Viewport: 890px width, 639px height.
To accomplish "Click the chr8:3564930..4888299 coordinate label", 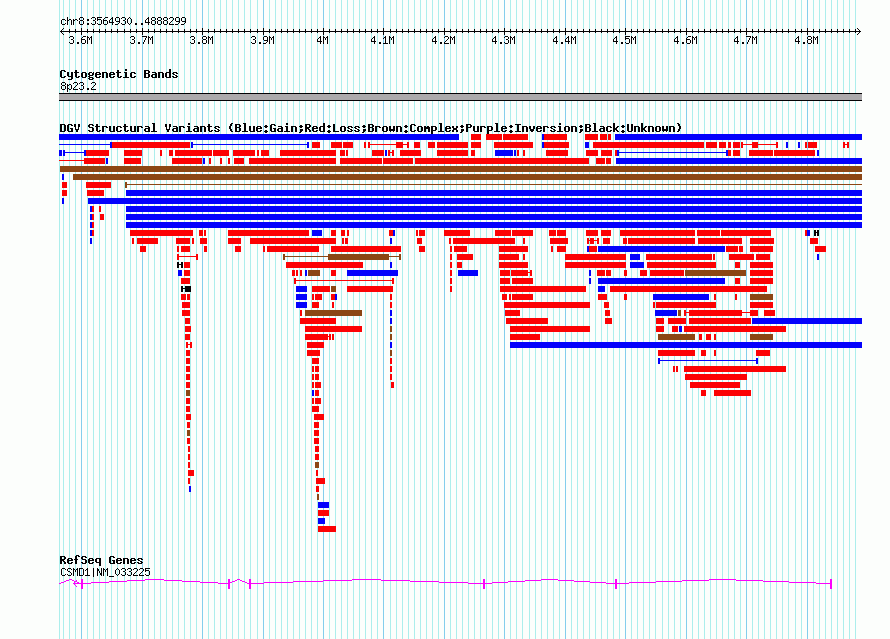I will 123,22.
